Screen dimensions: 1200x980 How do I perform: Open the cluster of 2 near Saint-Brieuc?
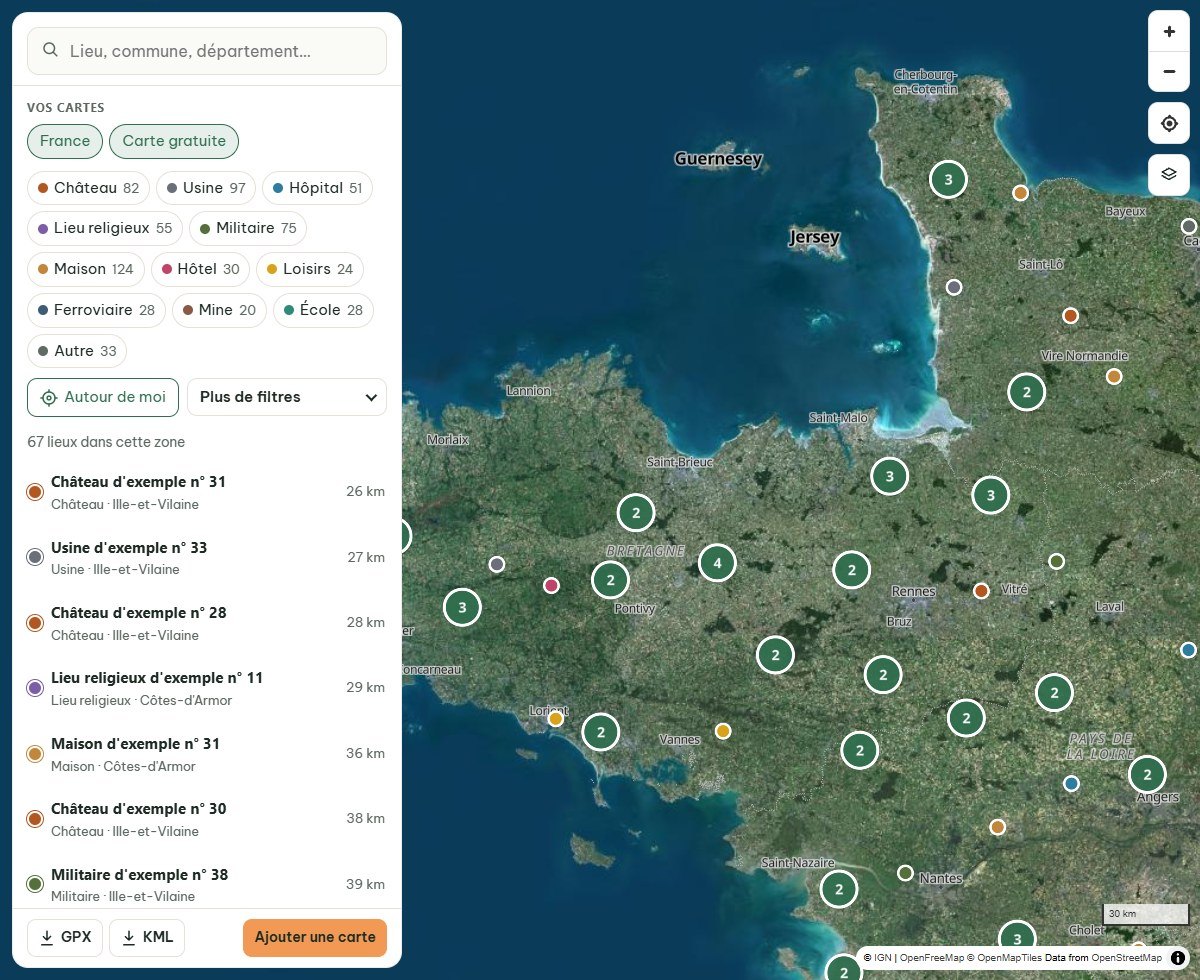pos(636,514)
